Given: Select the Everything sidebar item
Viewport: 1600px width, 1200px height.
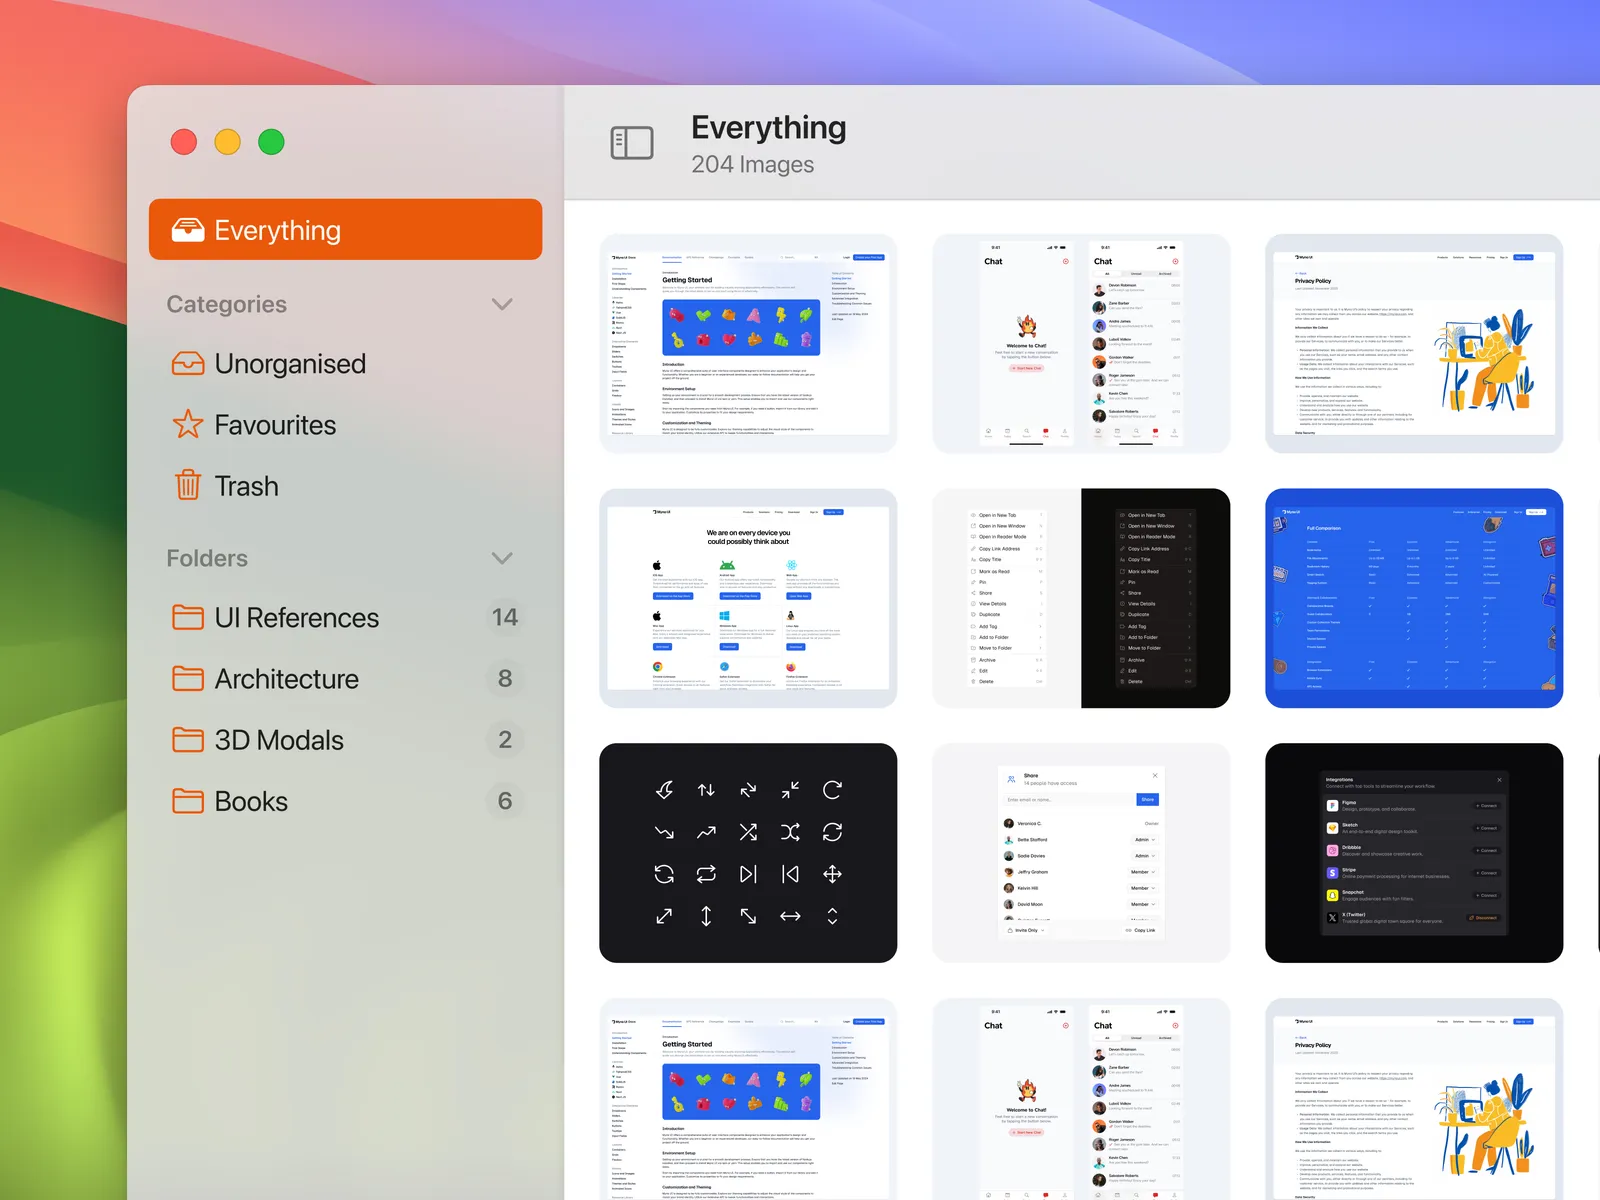Looking at the screenshot, I should click(x=345, y=230).
